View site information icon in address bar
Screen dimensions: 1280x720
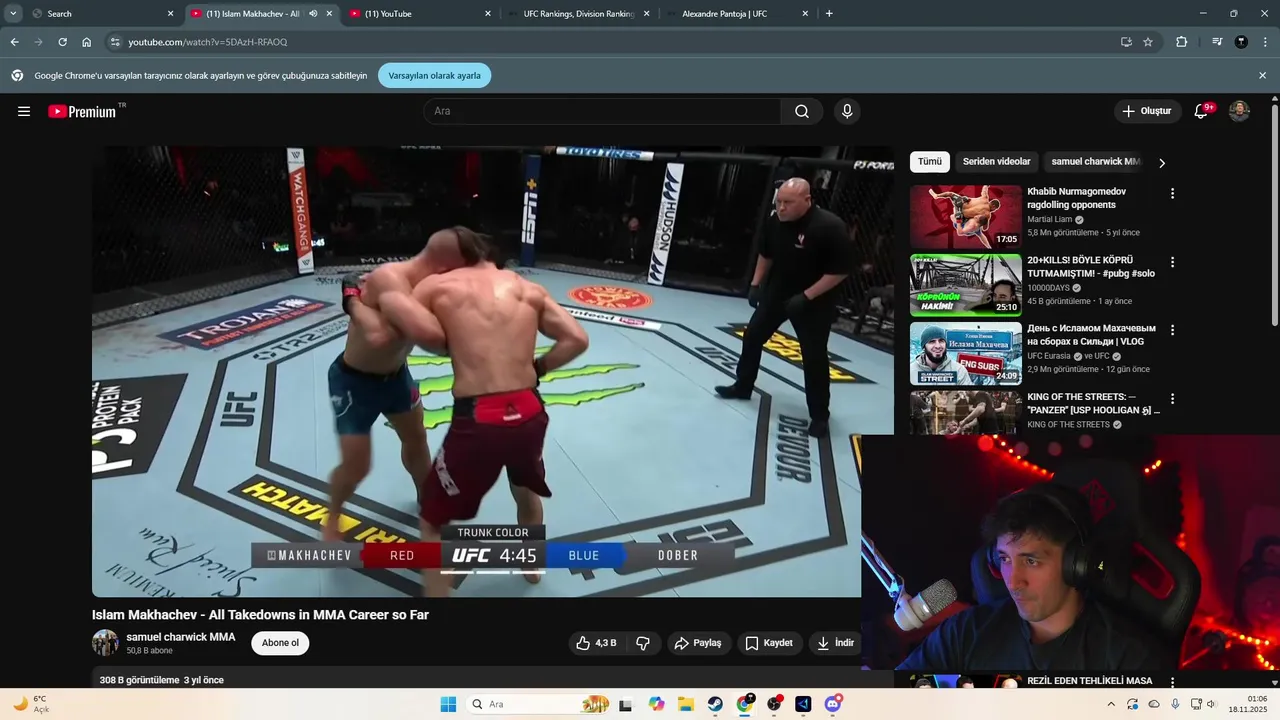(x=115, y=42)
